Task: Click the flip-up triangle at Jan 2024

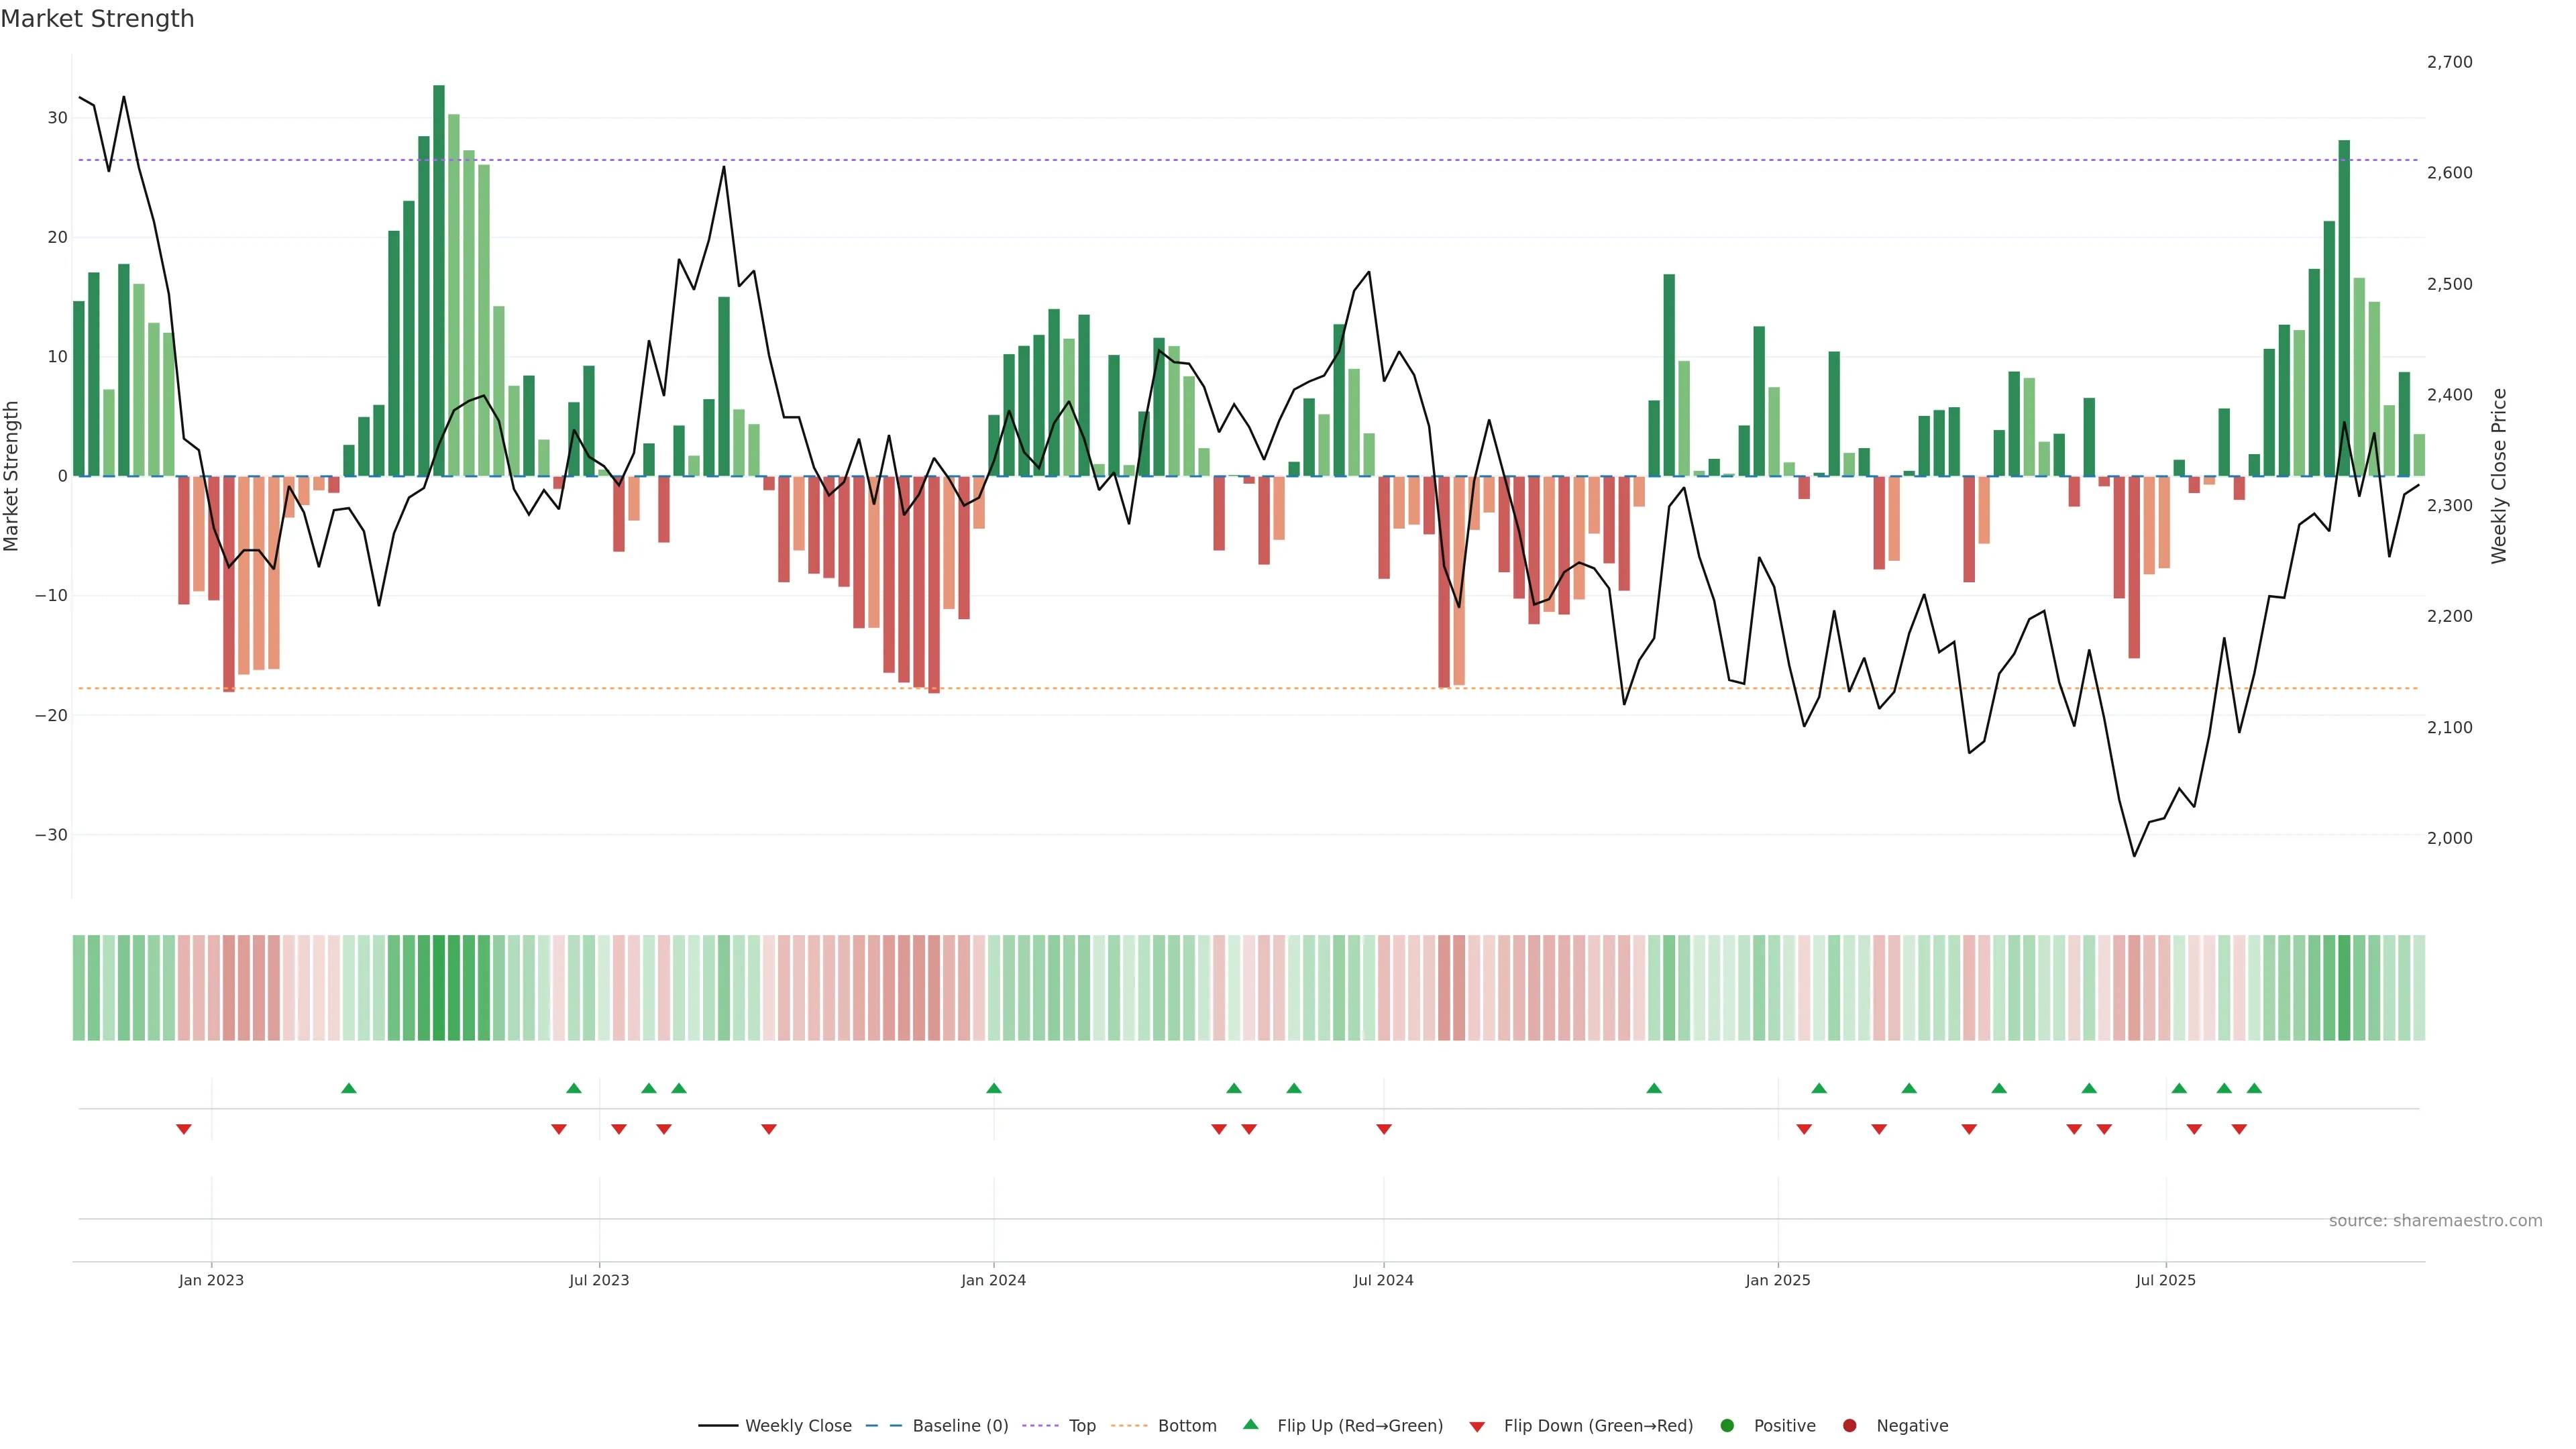Action: point(994,1088)
